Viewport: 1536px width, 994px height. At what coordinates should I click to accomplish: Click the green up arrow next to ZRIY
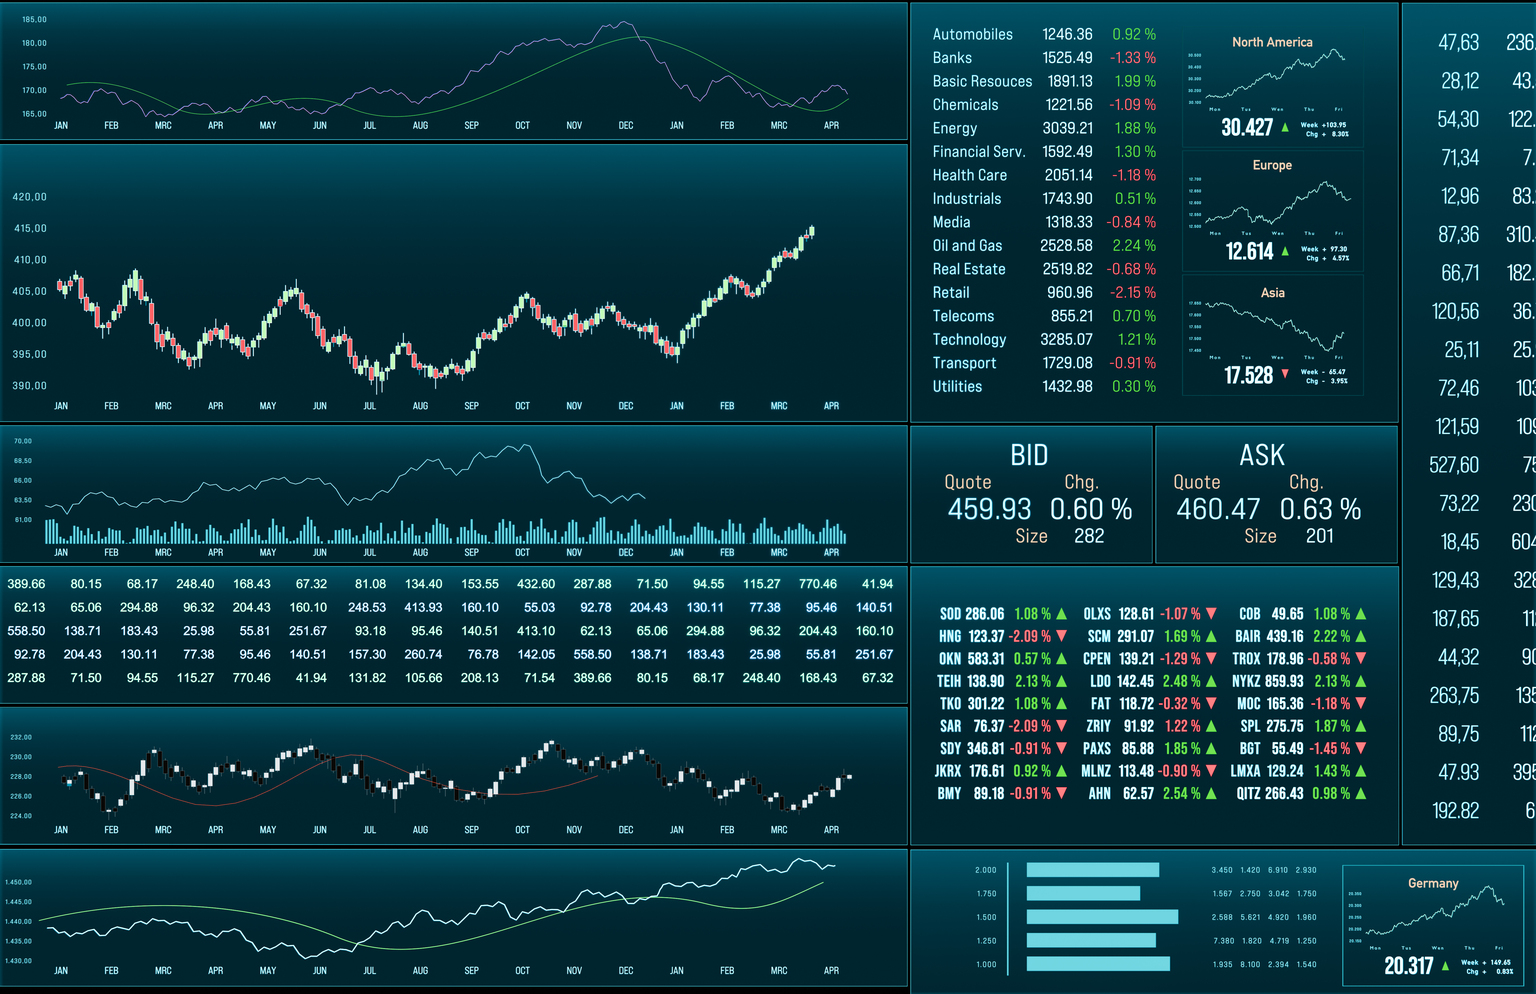pos(1210,725)
